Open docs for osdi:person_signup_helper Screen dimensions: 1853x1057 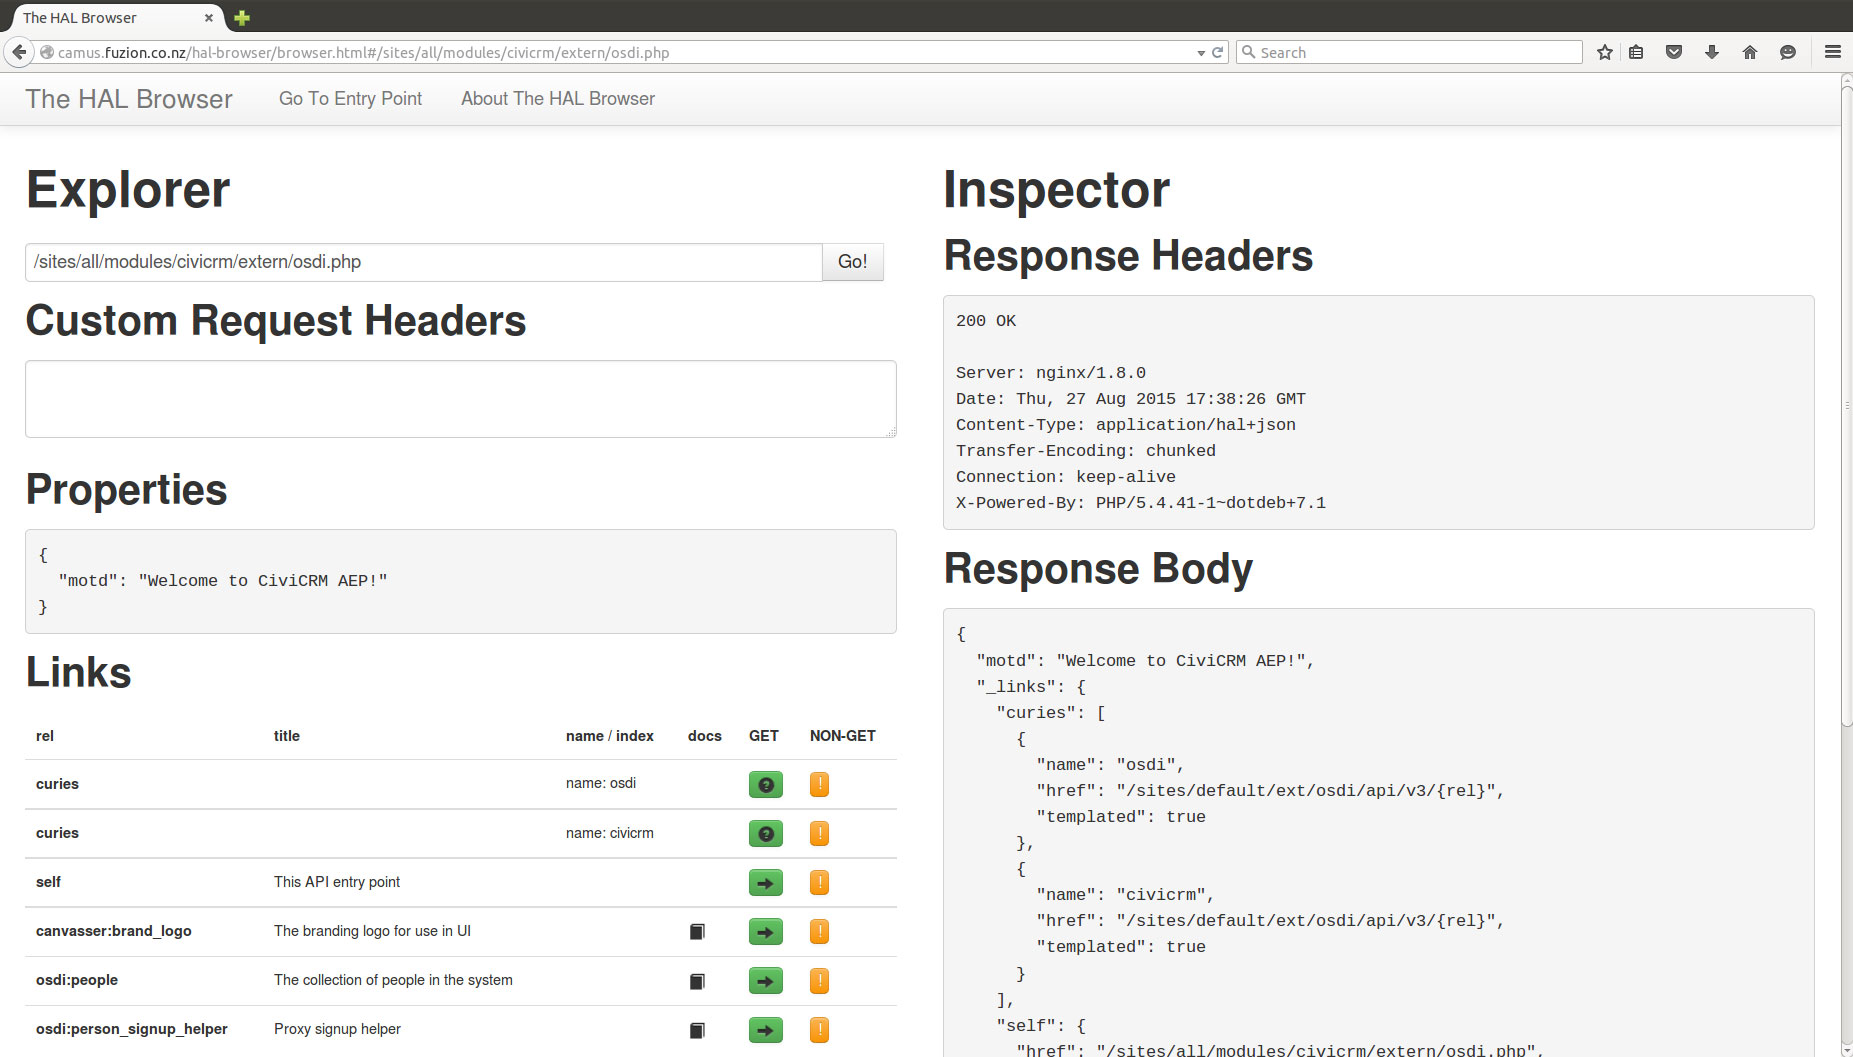coord(697,1030)
